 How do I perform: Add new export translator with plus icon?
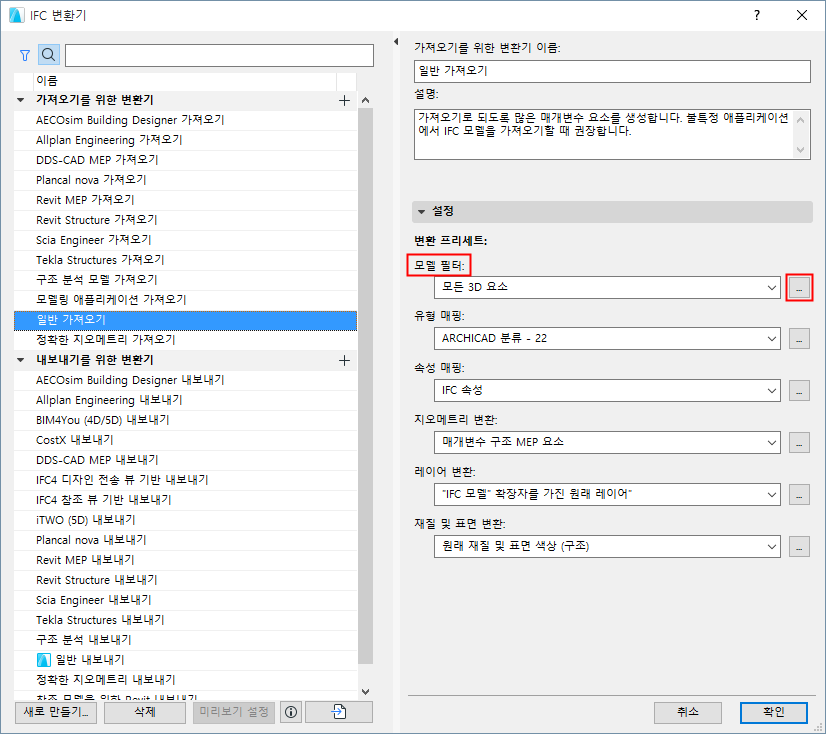pos(345,360)
